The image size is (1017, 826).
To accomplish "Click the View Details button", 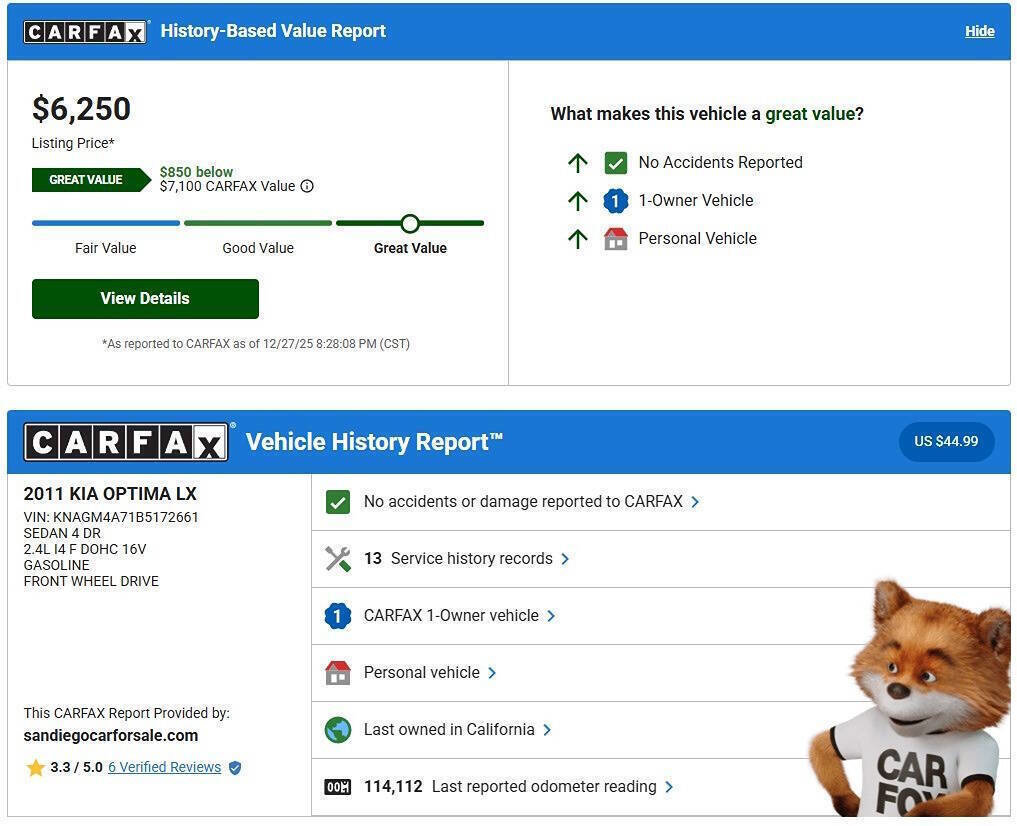I will click(145, 298).
